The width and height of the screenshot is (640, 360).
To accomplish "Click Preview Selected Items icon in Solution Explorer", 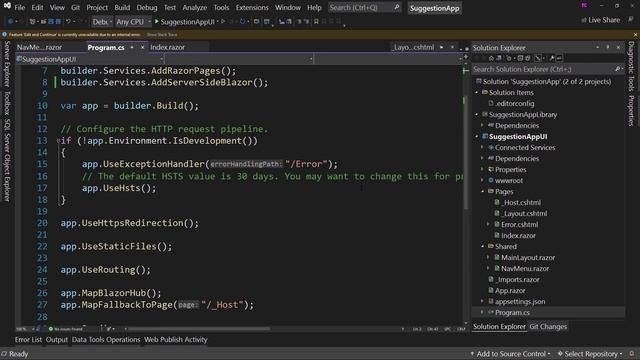I will [559, 58].
